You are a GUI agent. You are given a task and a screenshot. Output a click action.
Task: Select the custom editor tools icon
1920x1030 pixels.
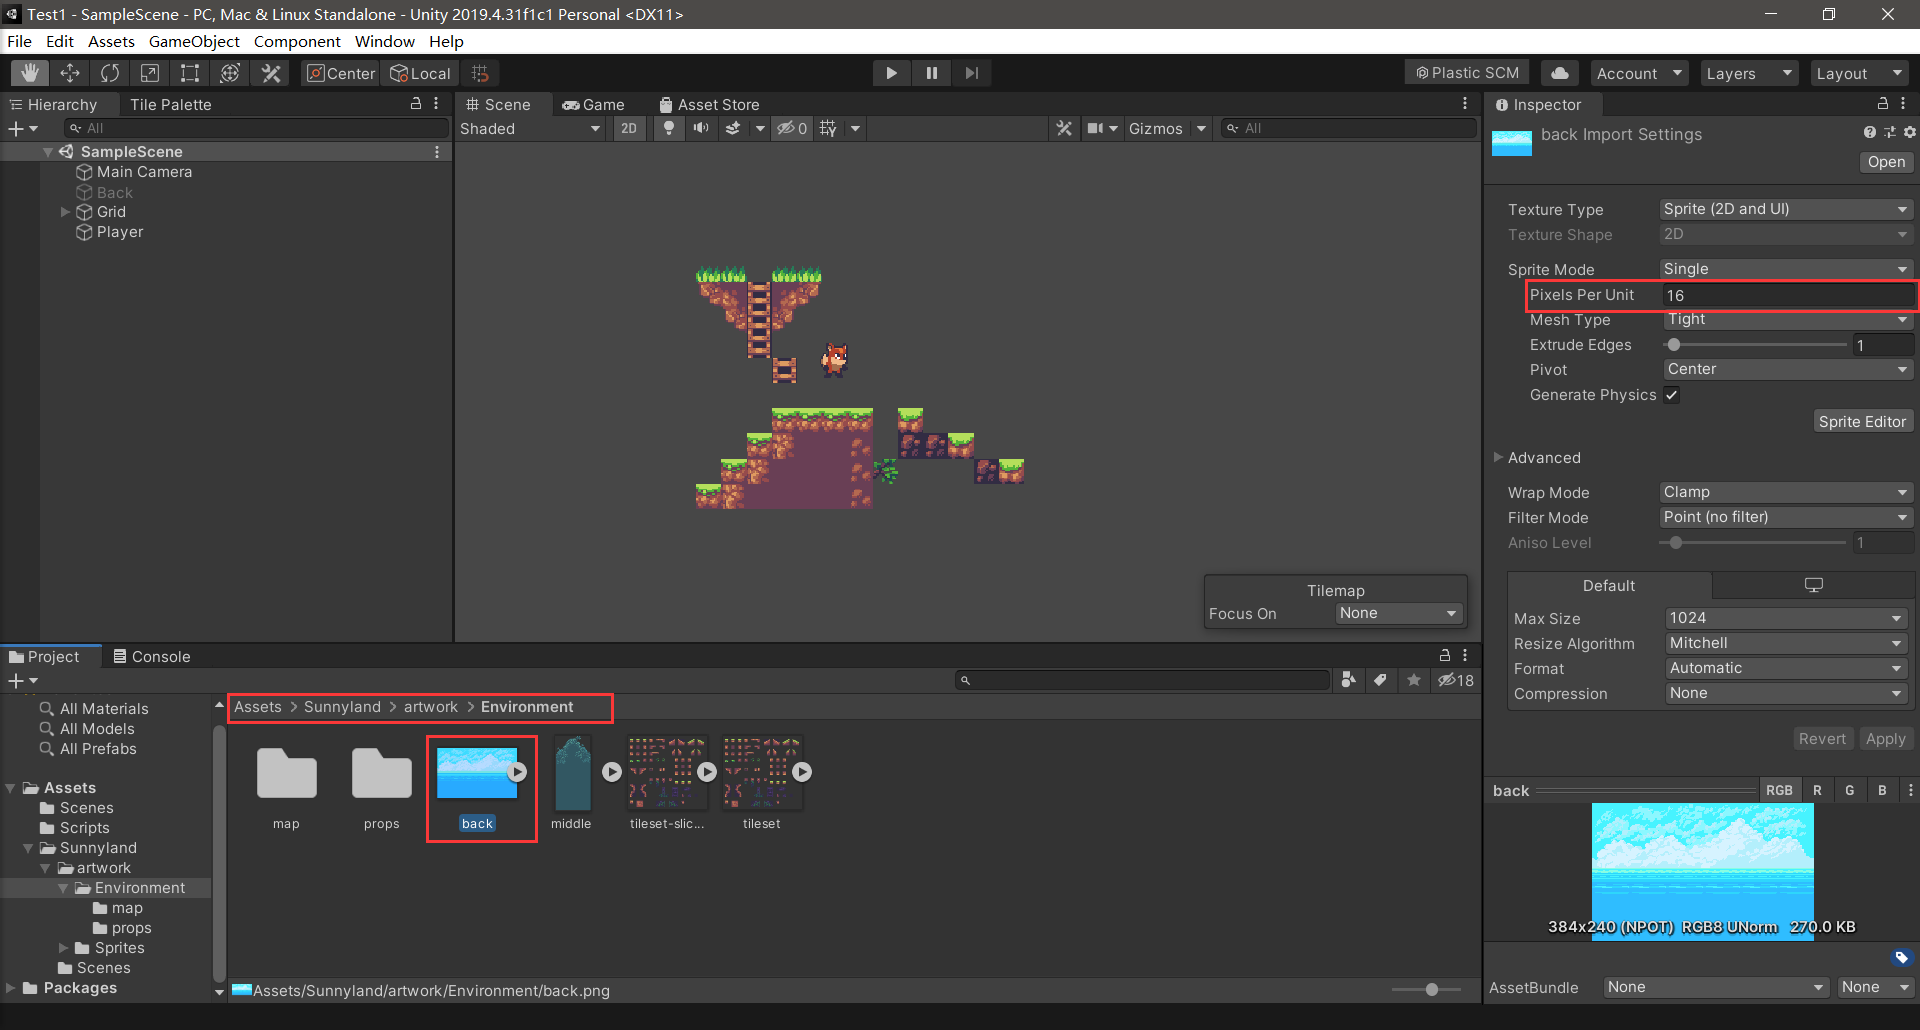tap(270, 73)
